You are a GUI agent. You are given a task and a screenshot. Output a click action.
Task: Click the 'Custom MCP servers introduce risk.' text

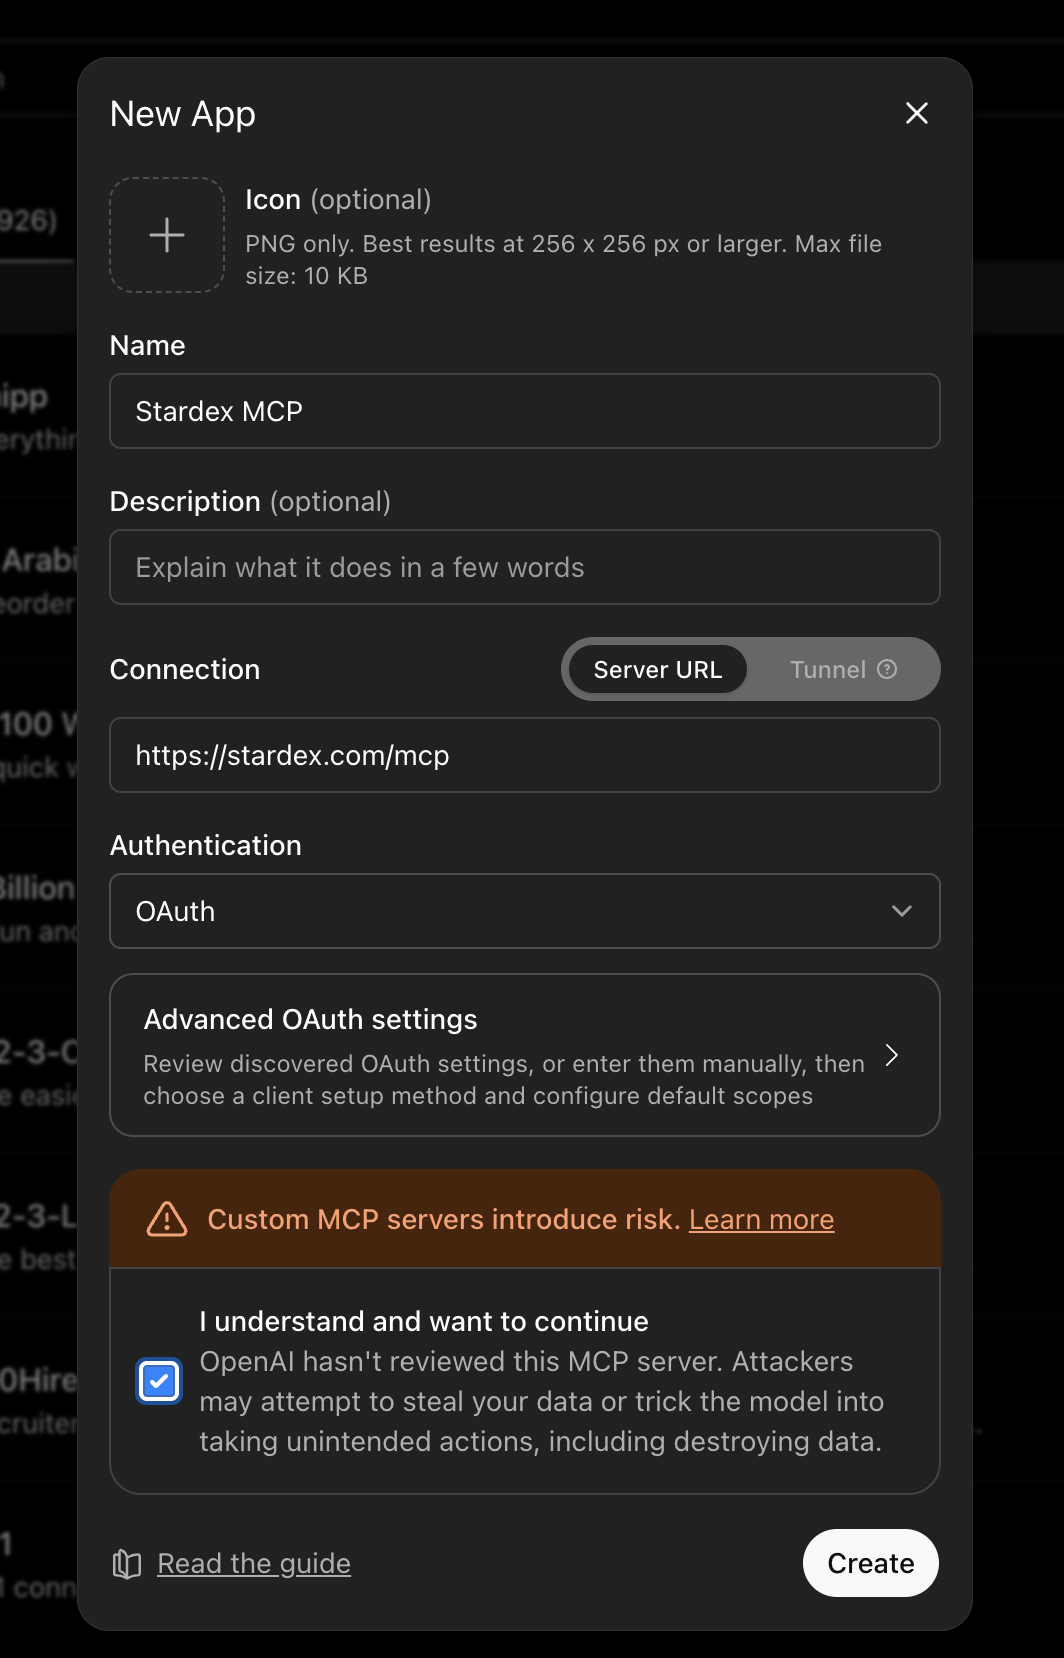(444, 1220)
